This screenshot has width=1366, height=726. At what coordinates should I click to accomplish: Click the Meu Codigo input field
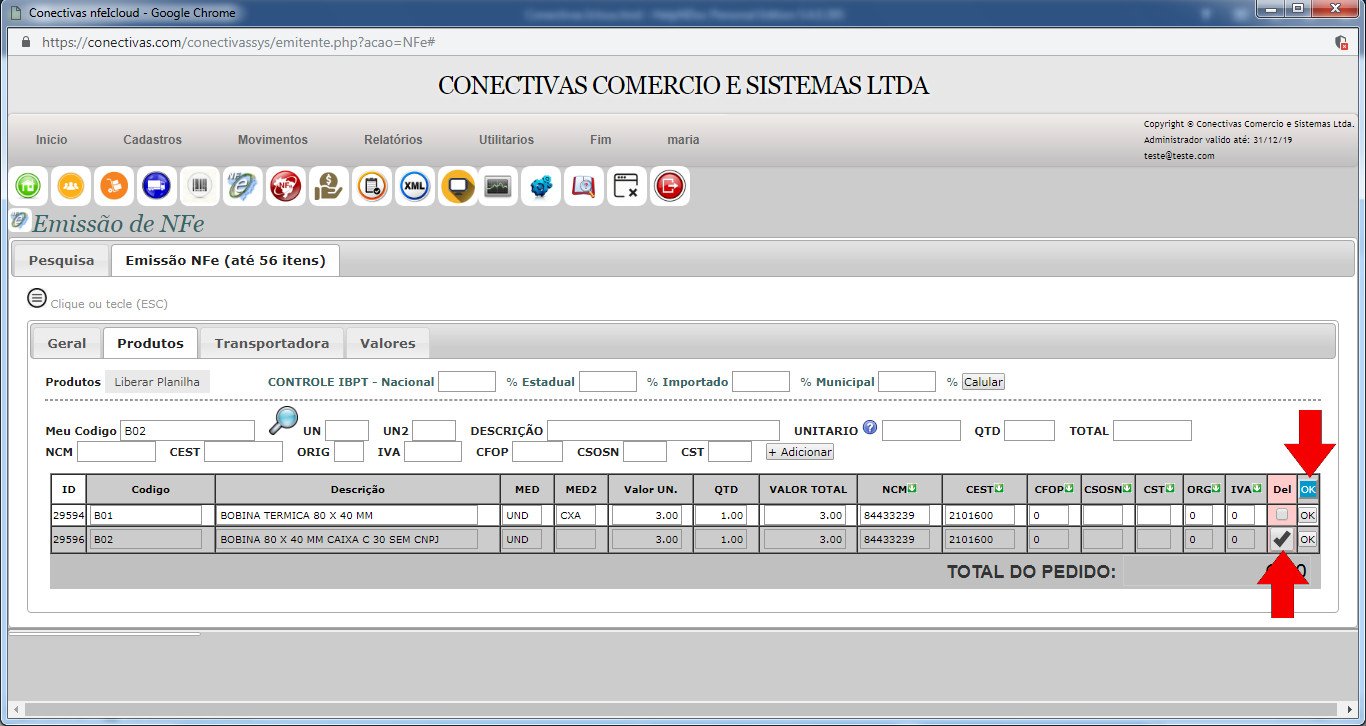[187, 431]
